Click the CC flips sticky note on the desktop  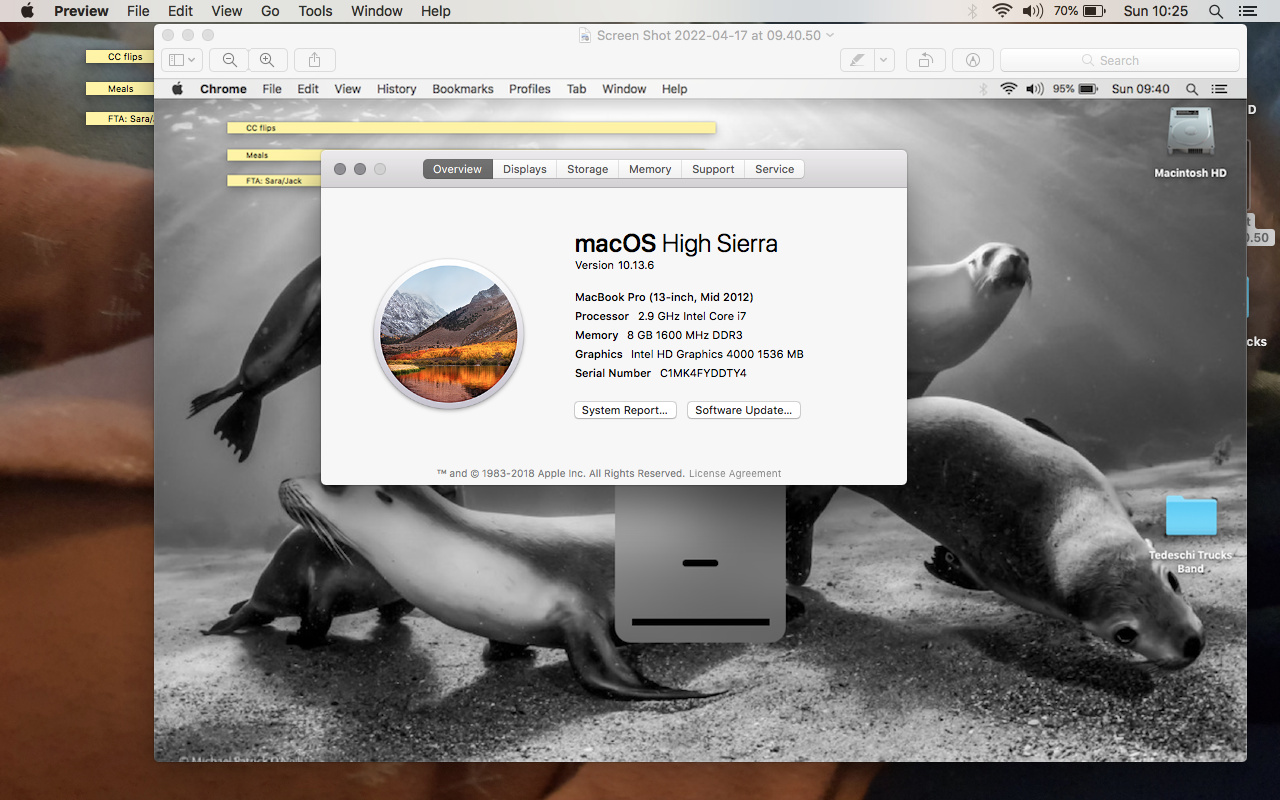click(120, 57)
